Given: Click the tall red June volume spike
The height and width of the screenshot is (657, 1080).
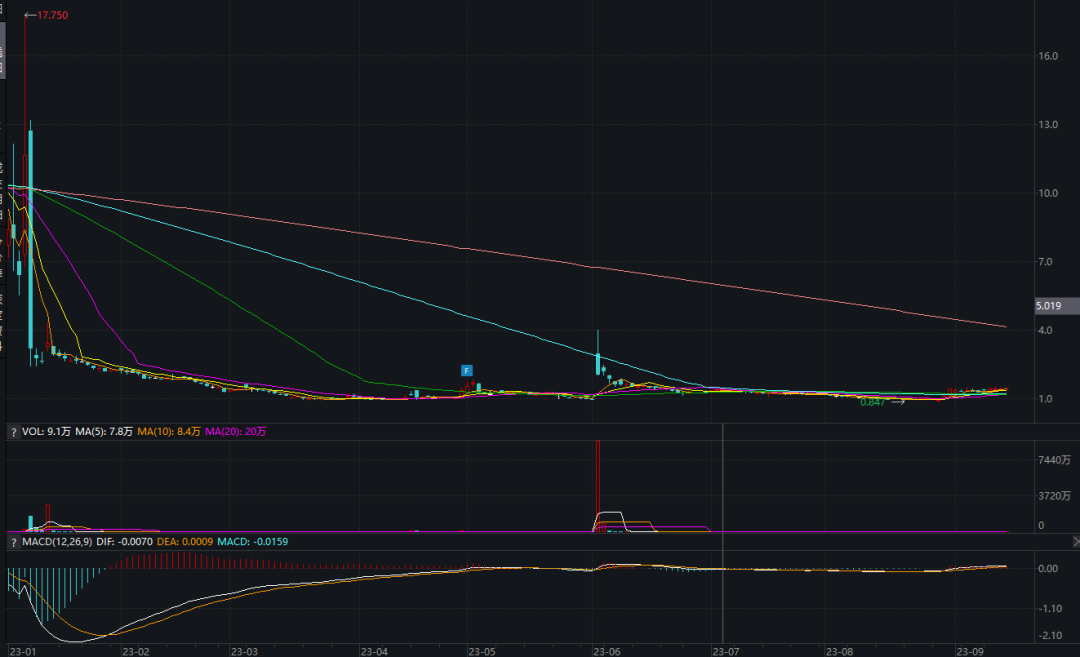Looking at the screenshot, I should 598,486.
